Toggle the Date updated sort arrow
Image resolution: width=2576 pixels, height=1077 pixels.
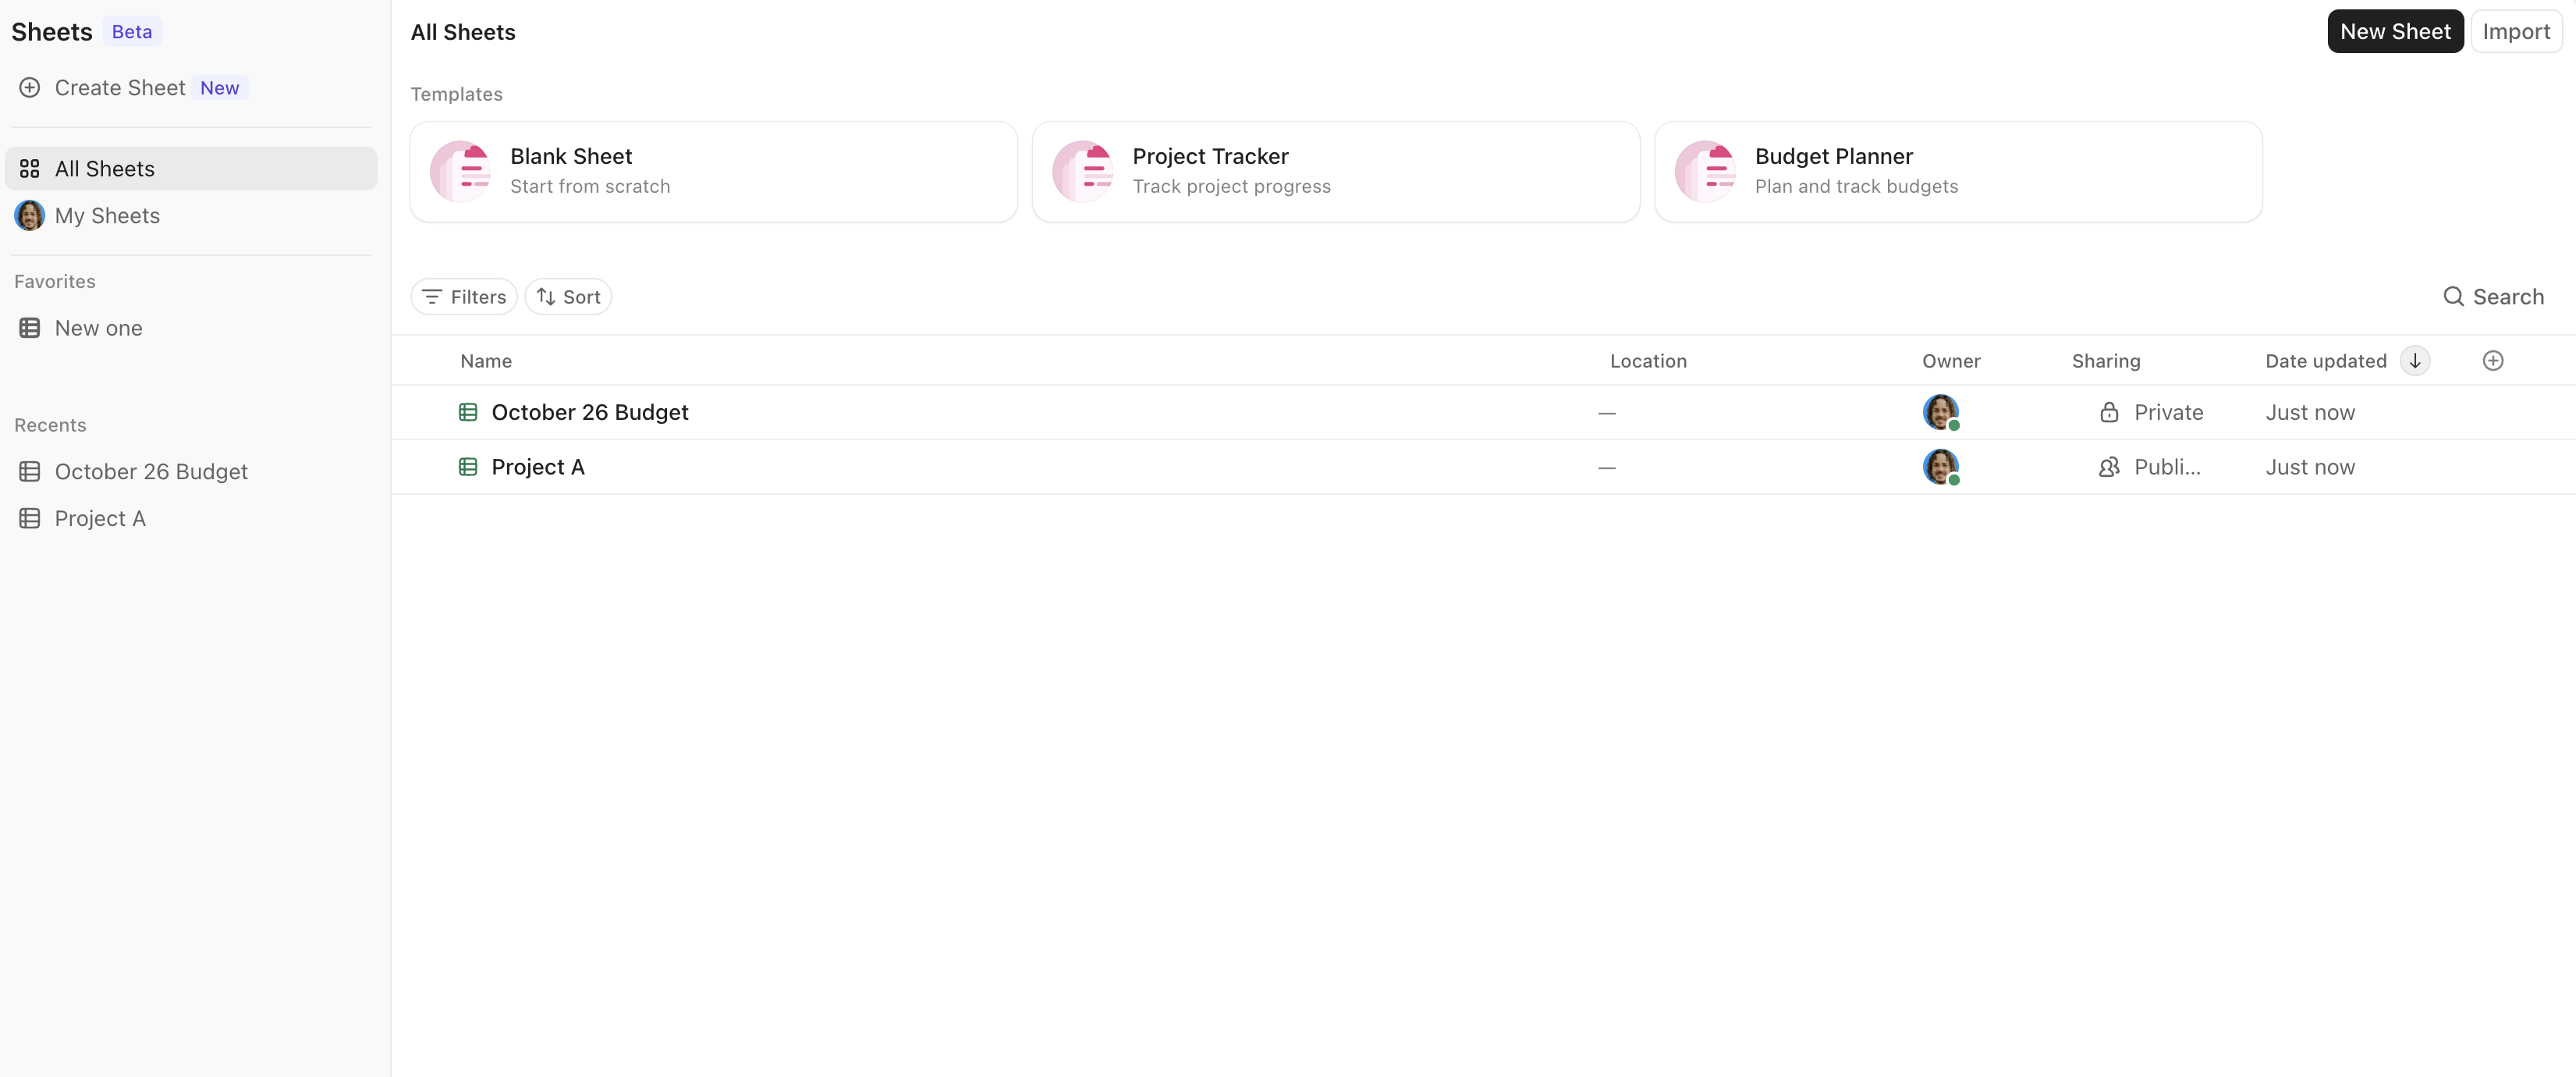pos(2415,361)
